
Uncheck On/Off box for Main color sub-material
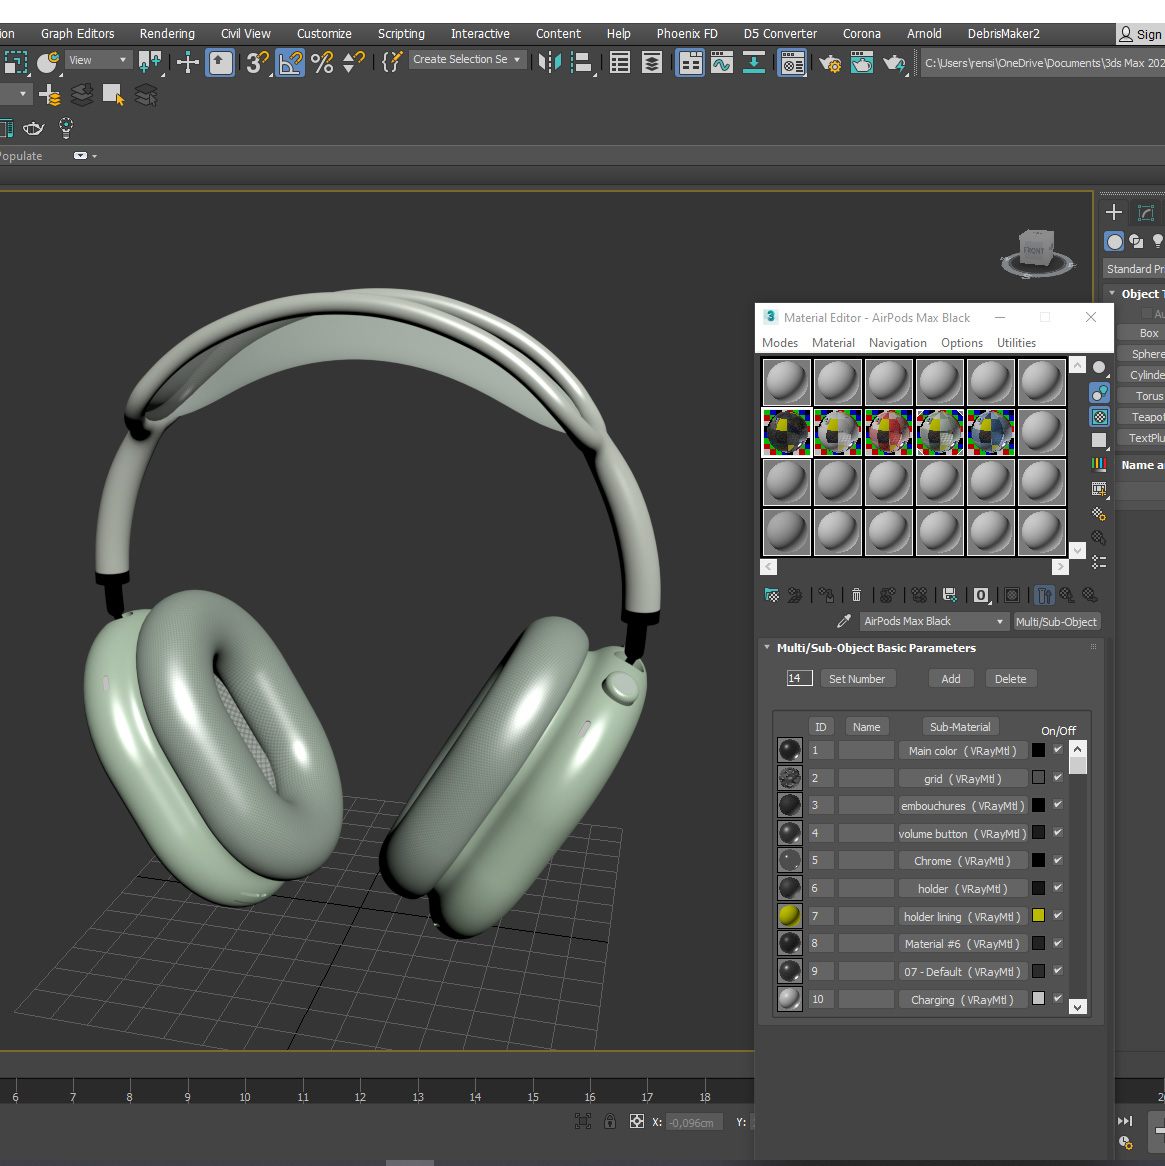(1058, 750)
